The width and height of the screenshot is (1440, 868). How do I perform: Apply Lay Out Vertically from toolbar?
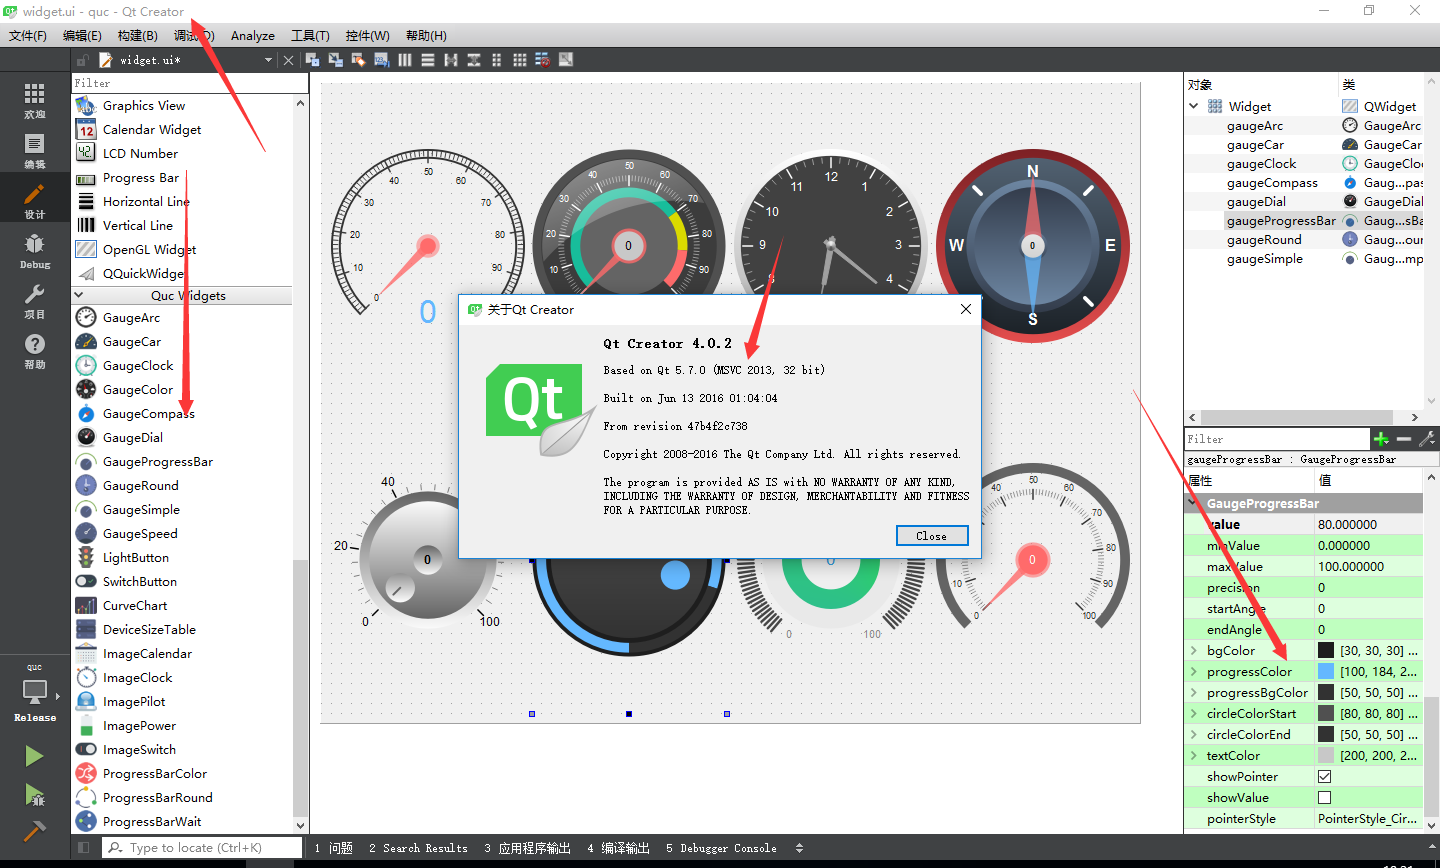pos(428,60)
